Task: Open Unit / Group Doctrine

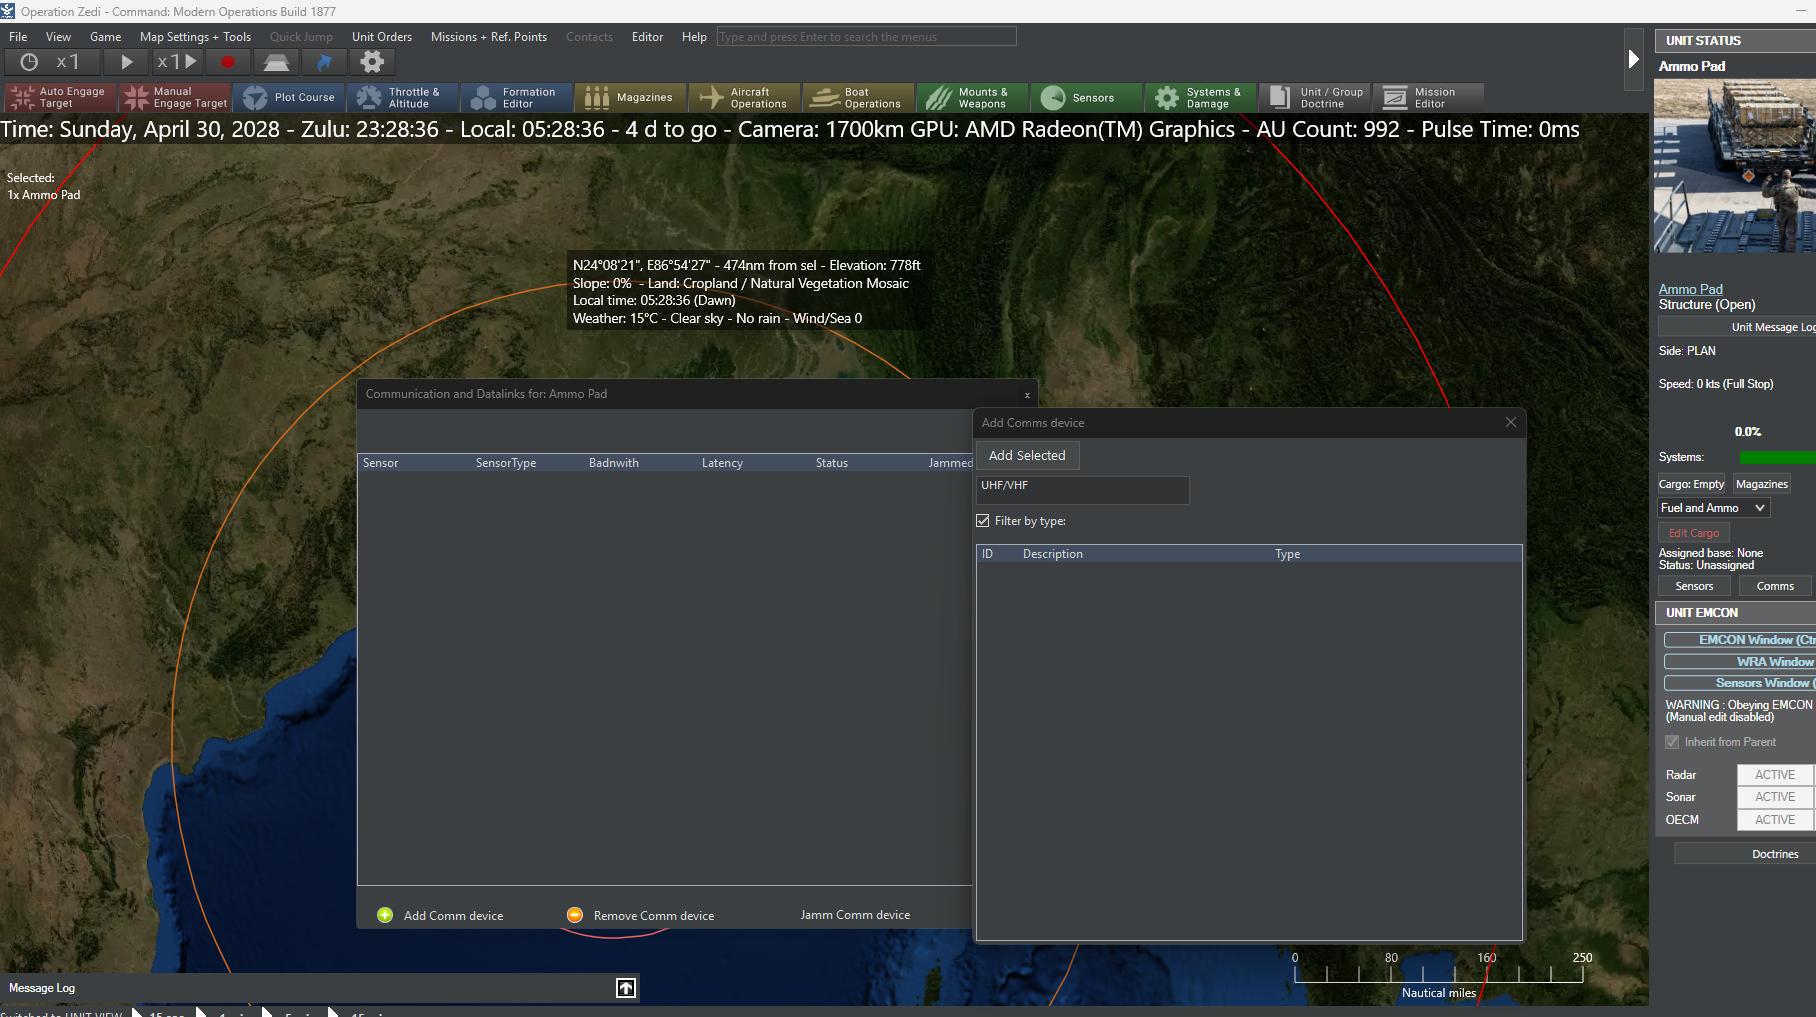Action: pyautogui.click(x=1314, y=97)
